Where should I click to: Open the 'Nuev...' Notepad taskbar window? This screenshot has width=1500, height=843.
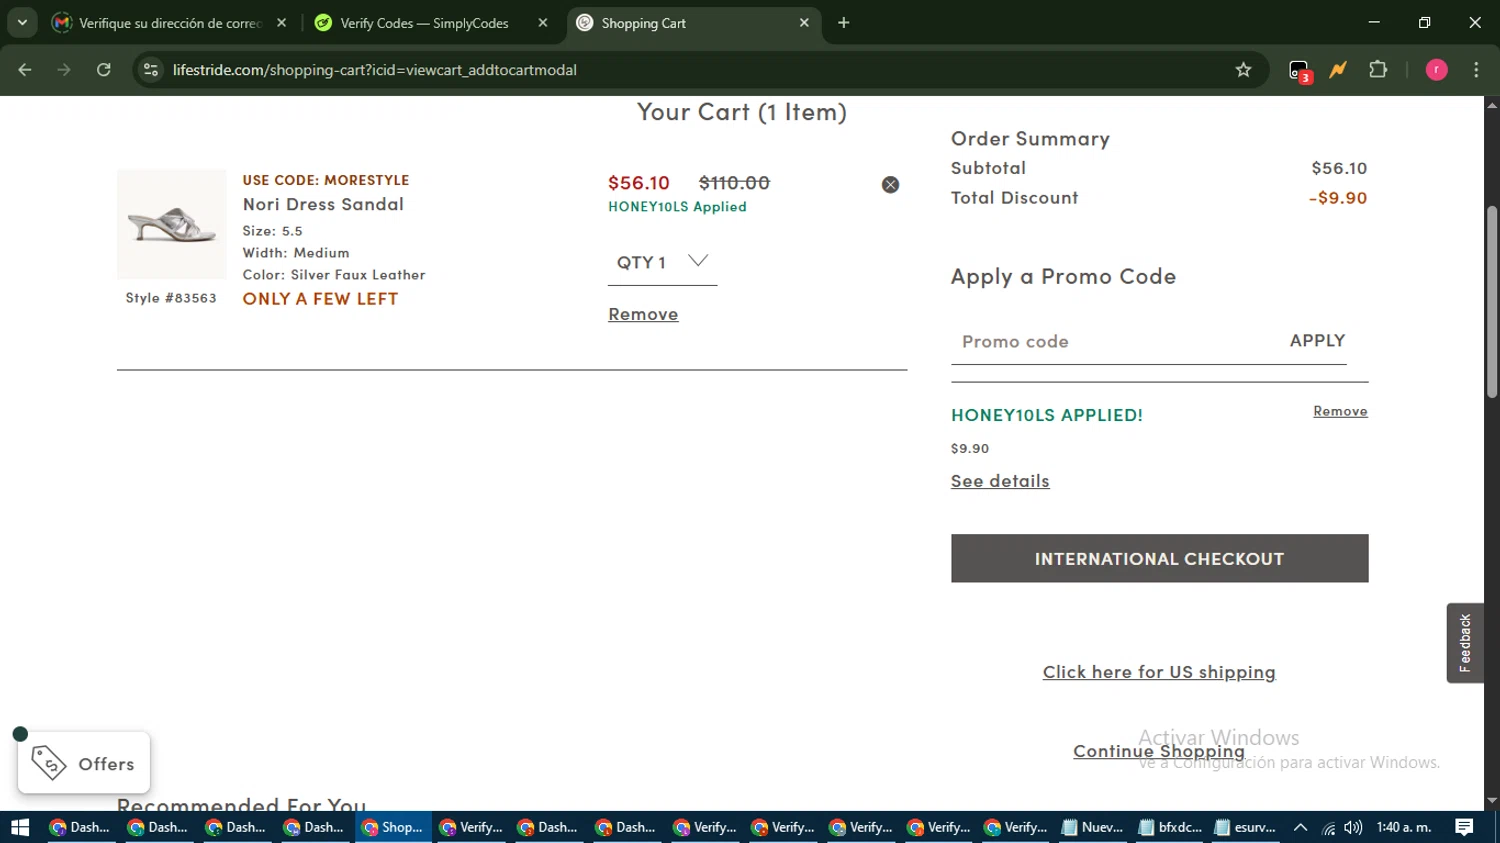[x=1093, y=827]
